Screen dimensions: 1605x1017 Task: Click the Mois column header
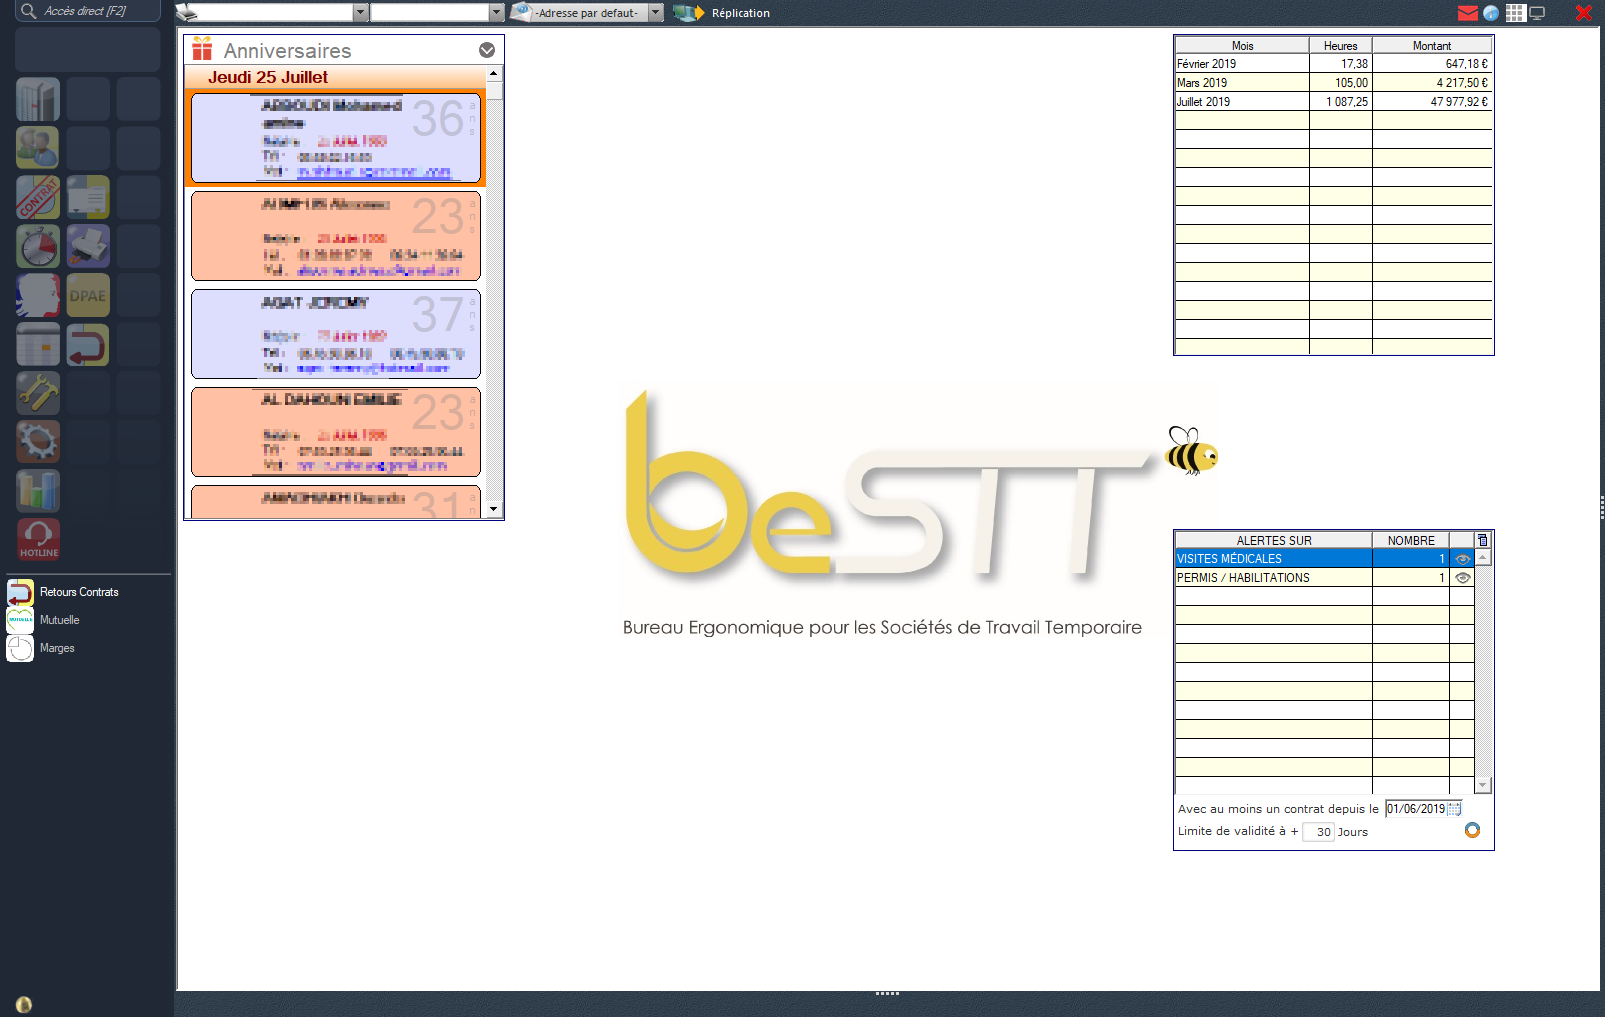(x=1242, y=45)
